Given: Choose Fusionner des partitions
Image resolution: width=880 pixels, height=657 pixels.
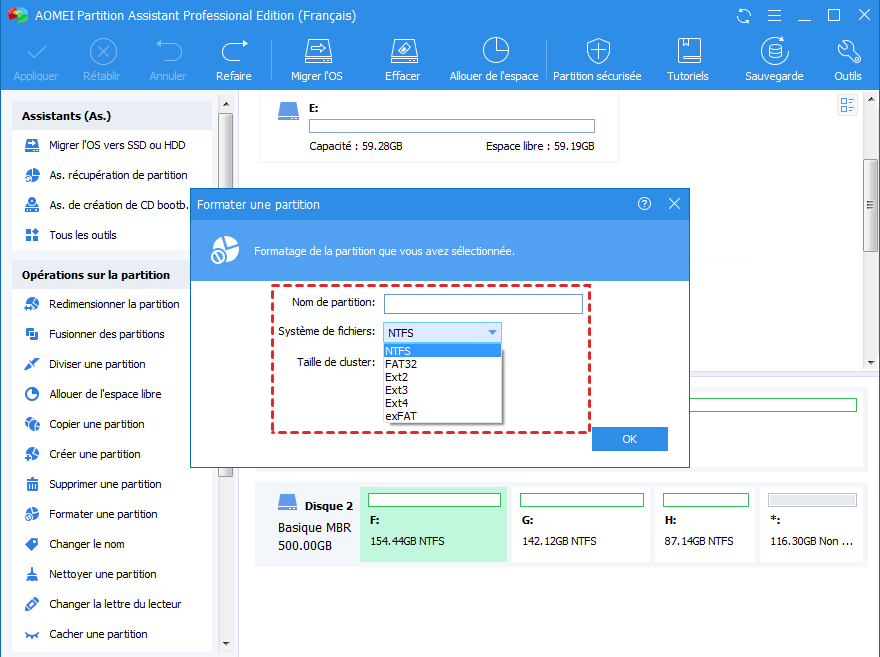Looking at the screenshot, I should pos(107,334).
